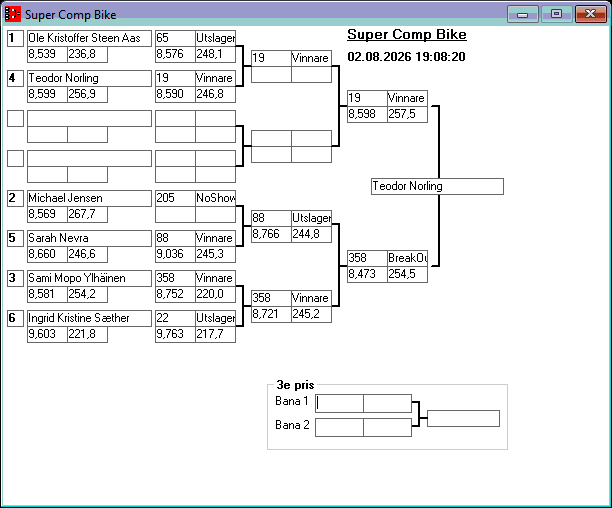Click round one time 8,752 cell

pyautogui.click(x=175, y=294)
